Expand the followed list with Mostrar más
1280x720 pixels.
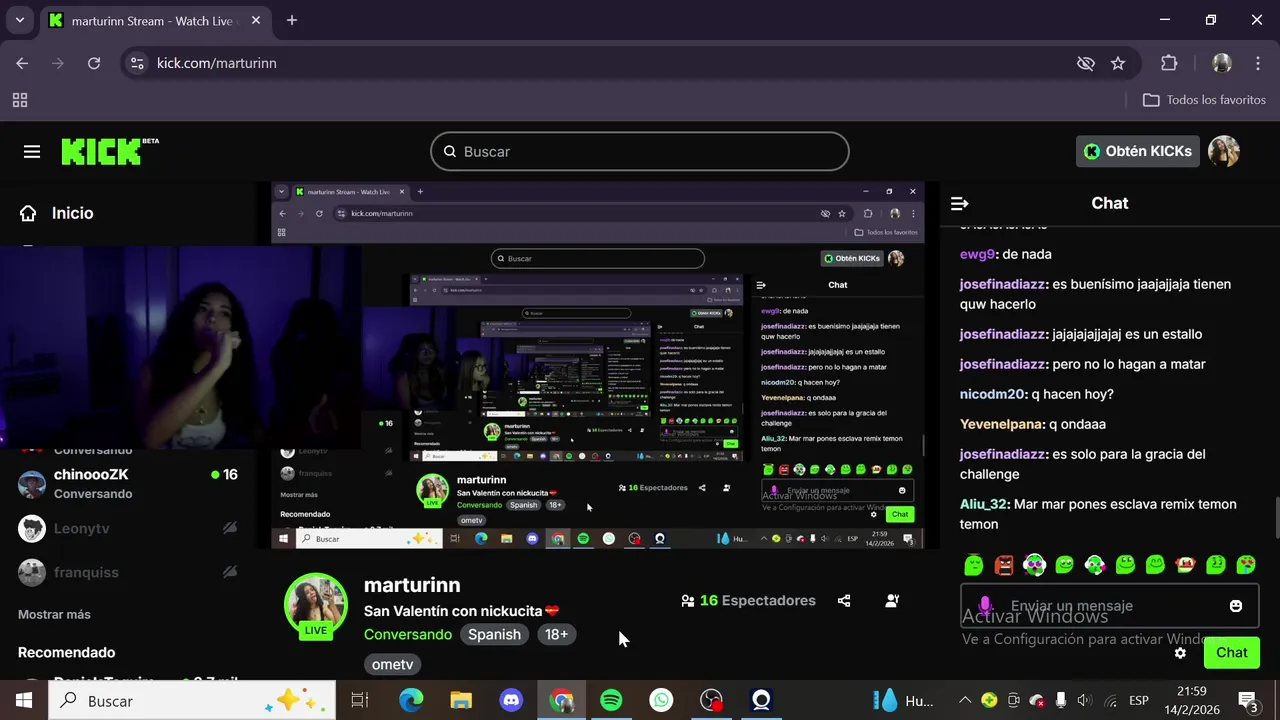[54, 614]
